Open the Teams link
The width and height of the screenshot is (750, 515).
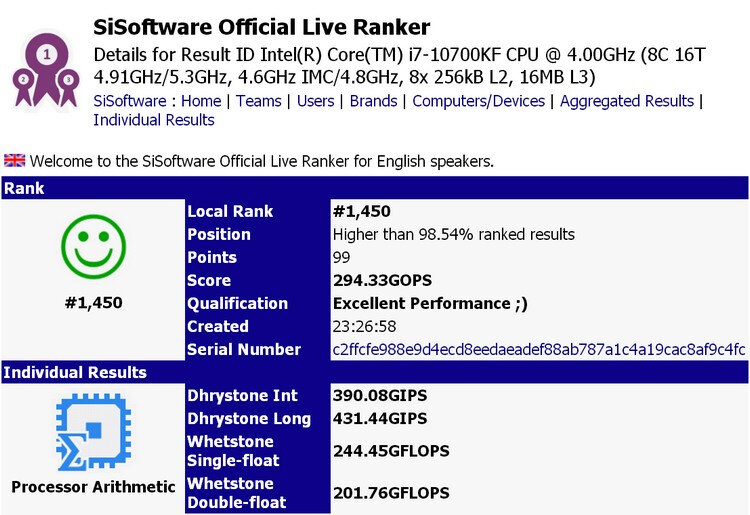[259, 101]
